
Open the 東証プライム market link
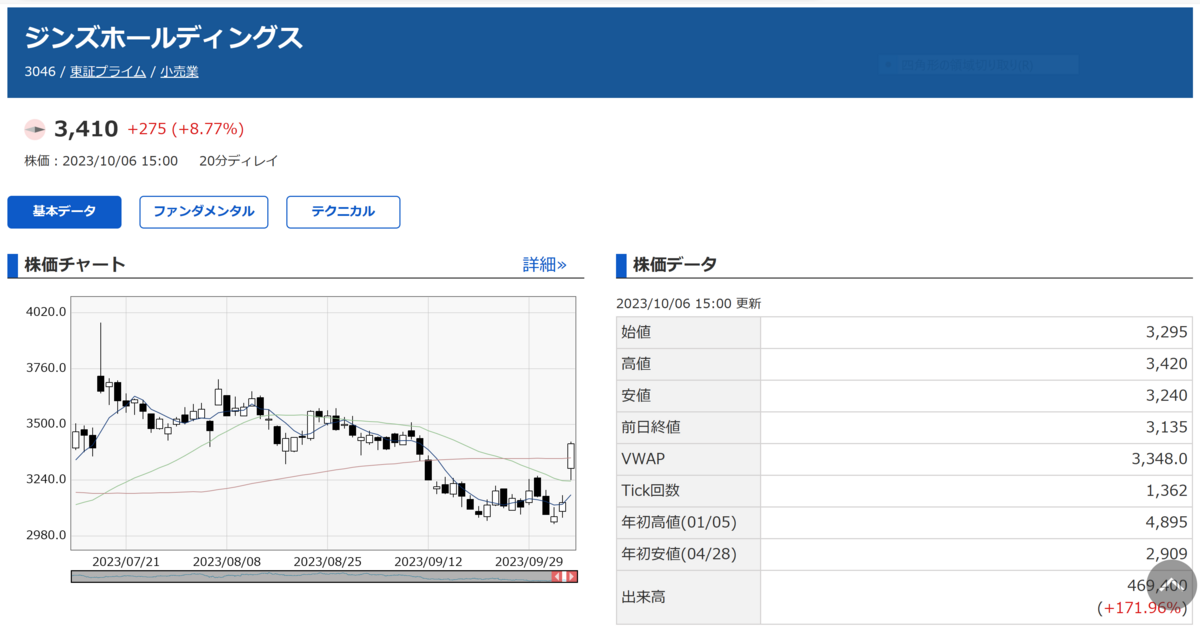click(x=108, y=72)
